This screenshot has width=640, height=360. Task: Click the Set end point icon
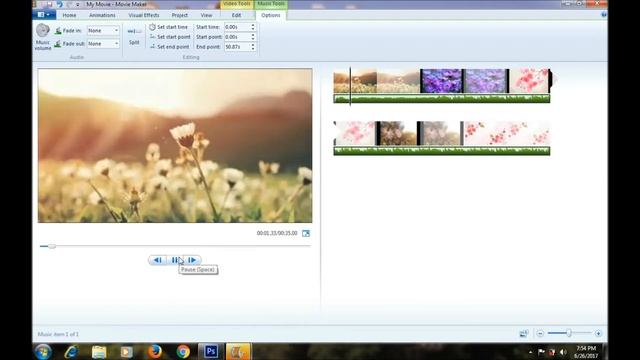click(x=152, y=47)
